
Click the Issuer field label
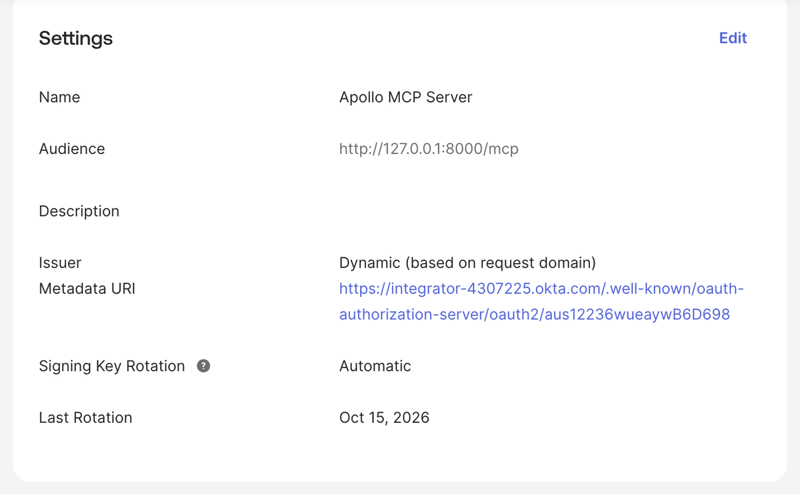coord(60,263)
